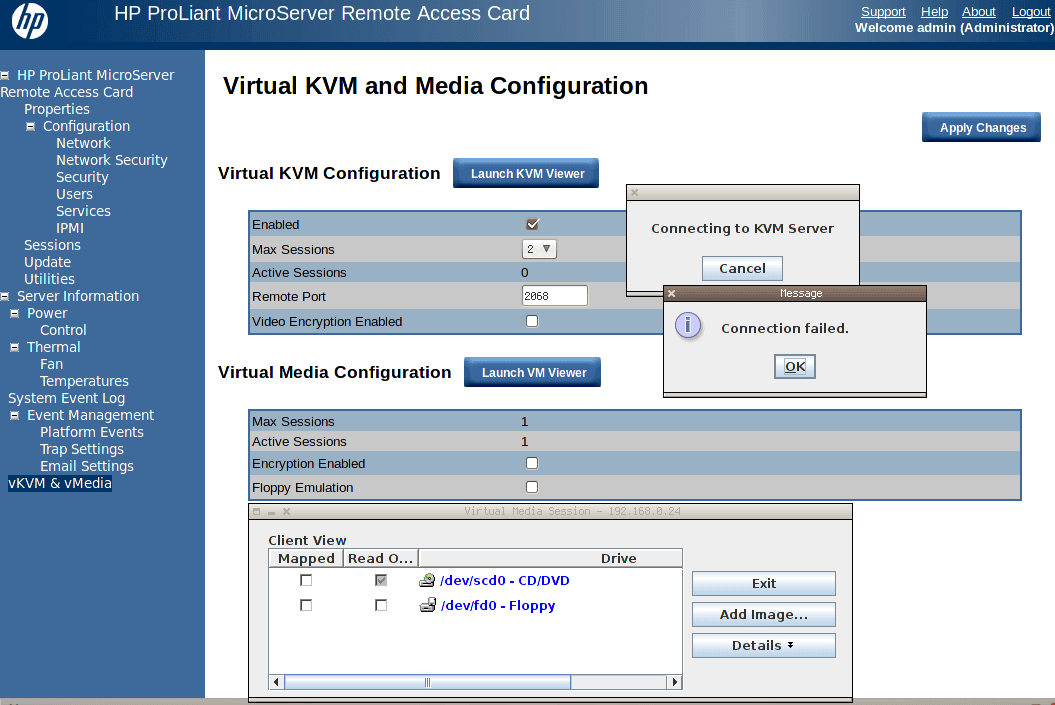Open Properties in the sidebar
Image resolution: width=1055 pixels, height=705 pixels.
coord(57,109)
